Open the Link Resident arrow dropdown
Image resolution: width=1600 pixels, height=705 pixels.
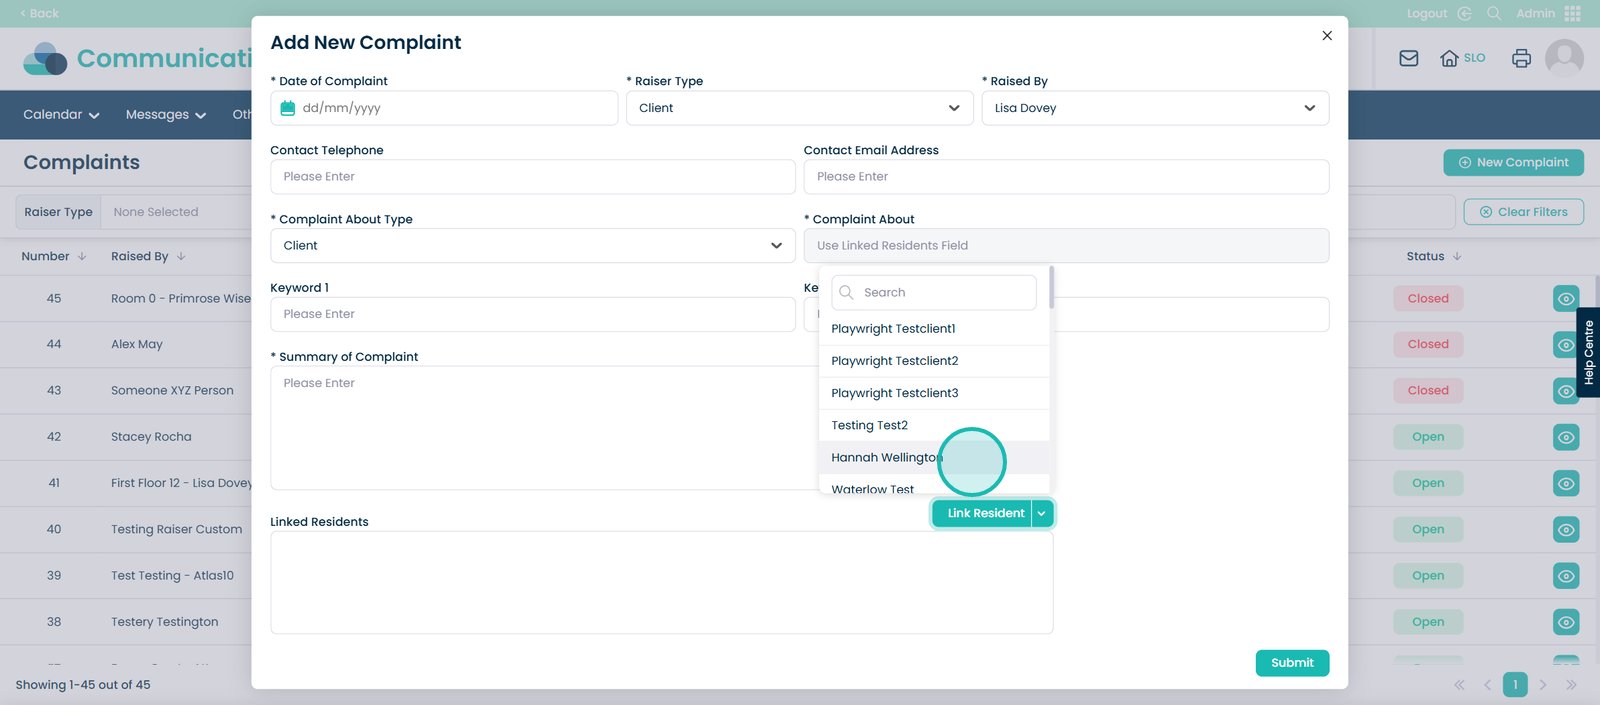1042,513
